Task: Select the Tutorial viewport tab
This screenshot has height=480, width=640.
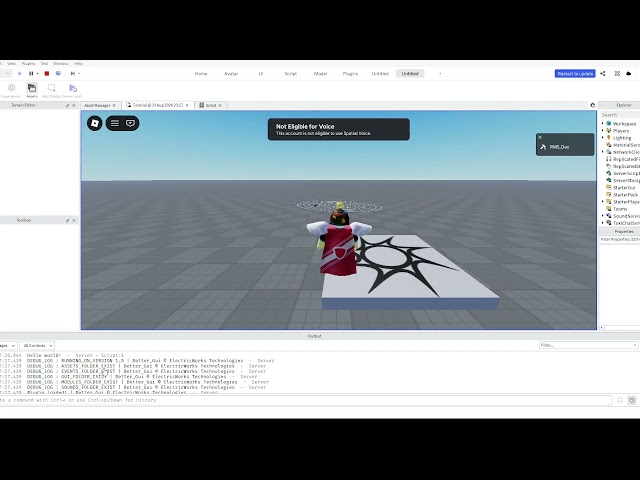Action: pos(158,105)
